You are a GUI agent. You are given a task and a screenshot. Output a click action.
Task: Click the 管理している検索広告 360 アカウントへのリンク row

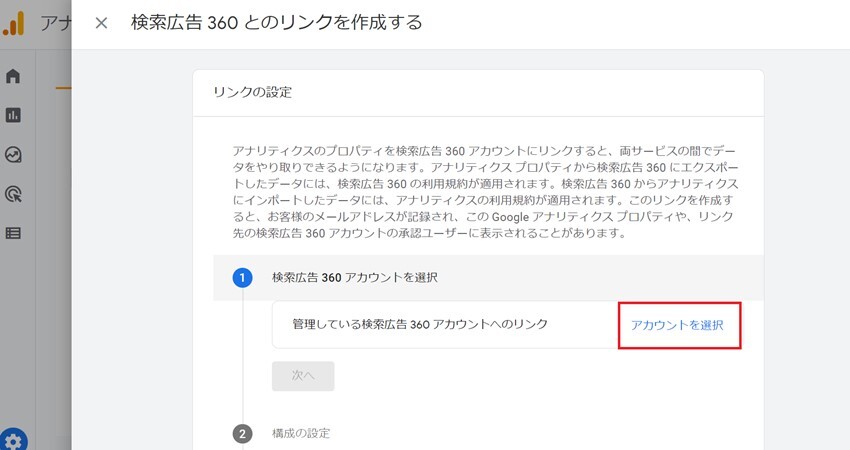(x=420, y=325)
